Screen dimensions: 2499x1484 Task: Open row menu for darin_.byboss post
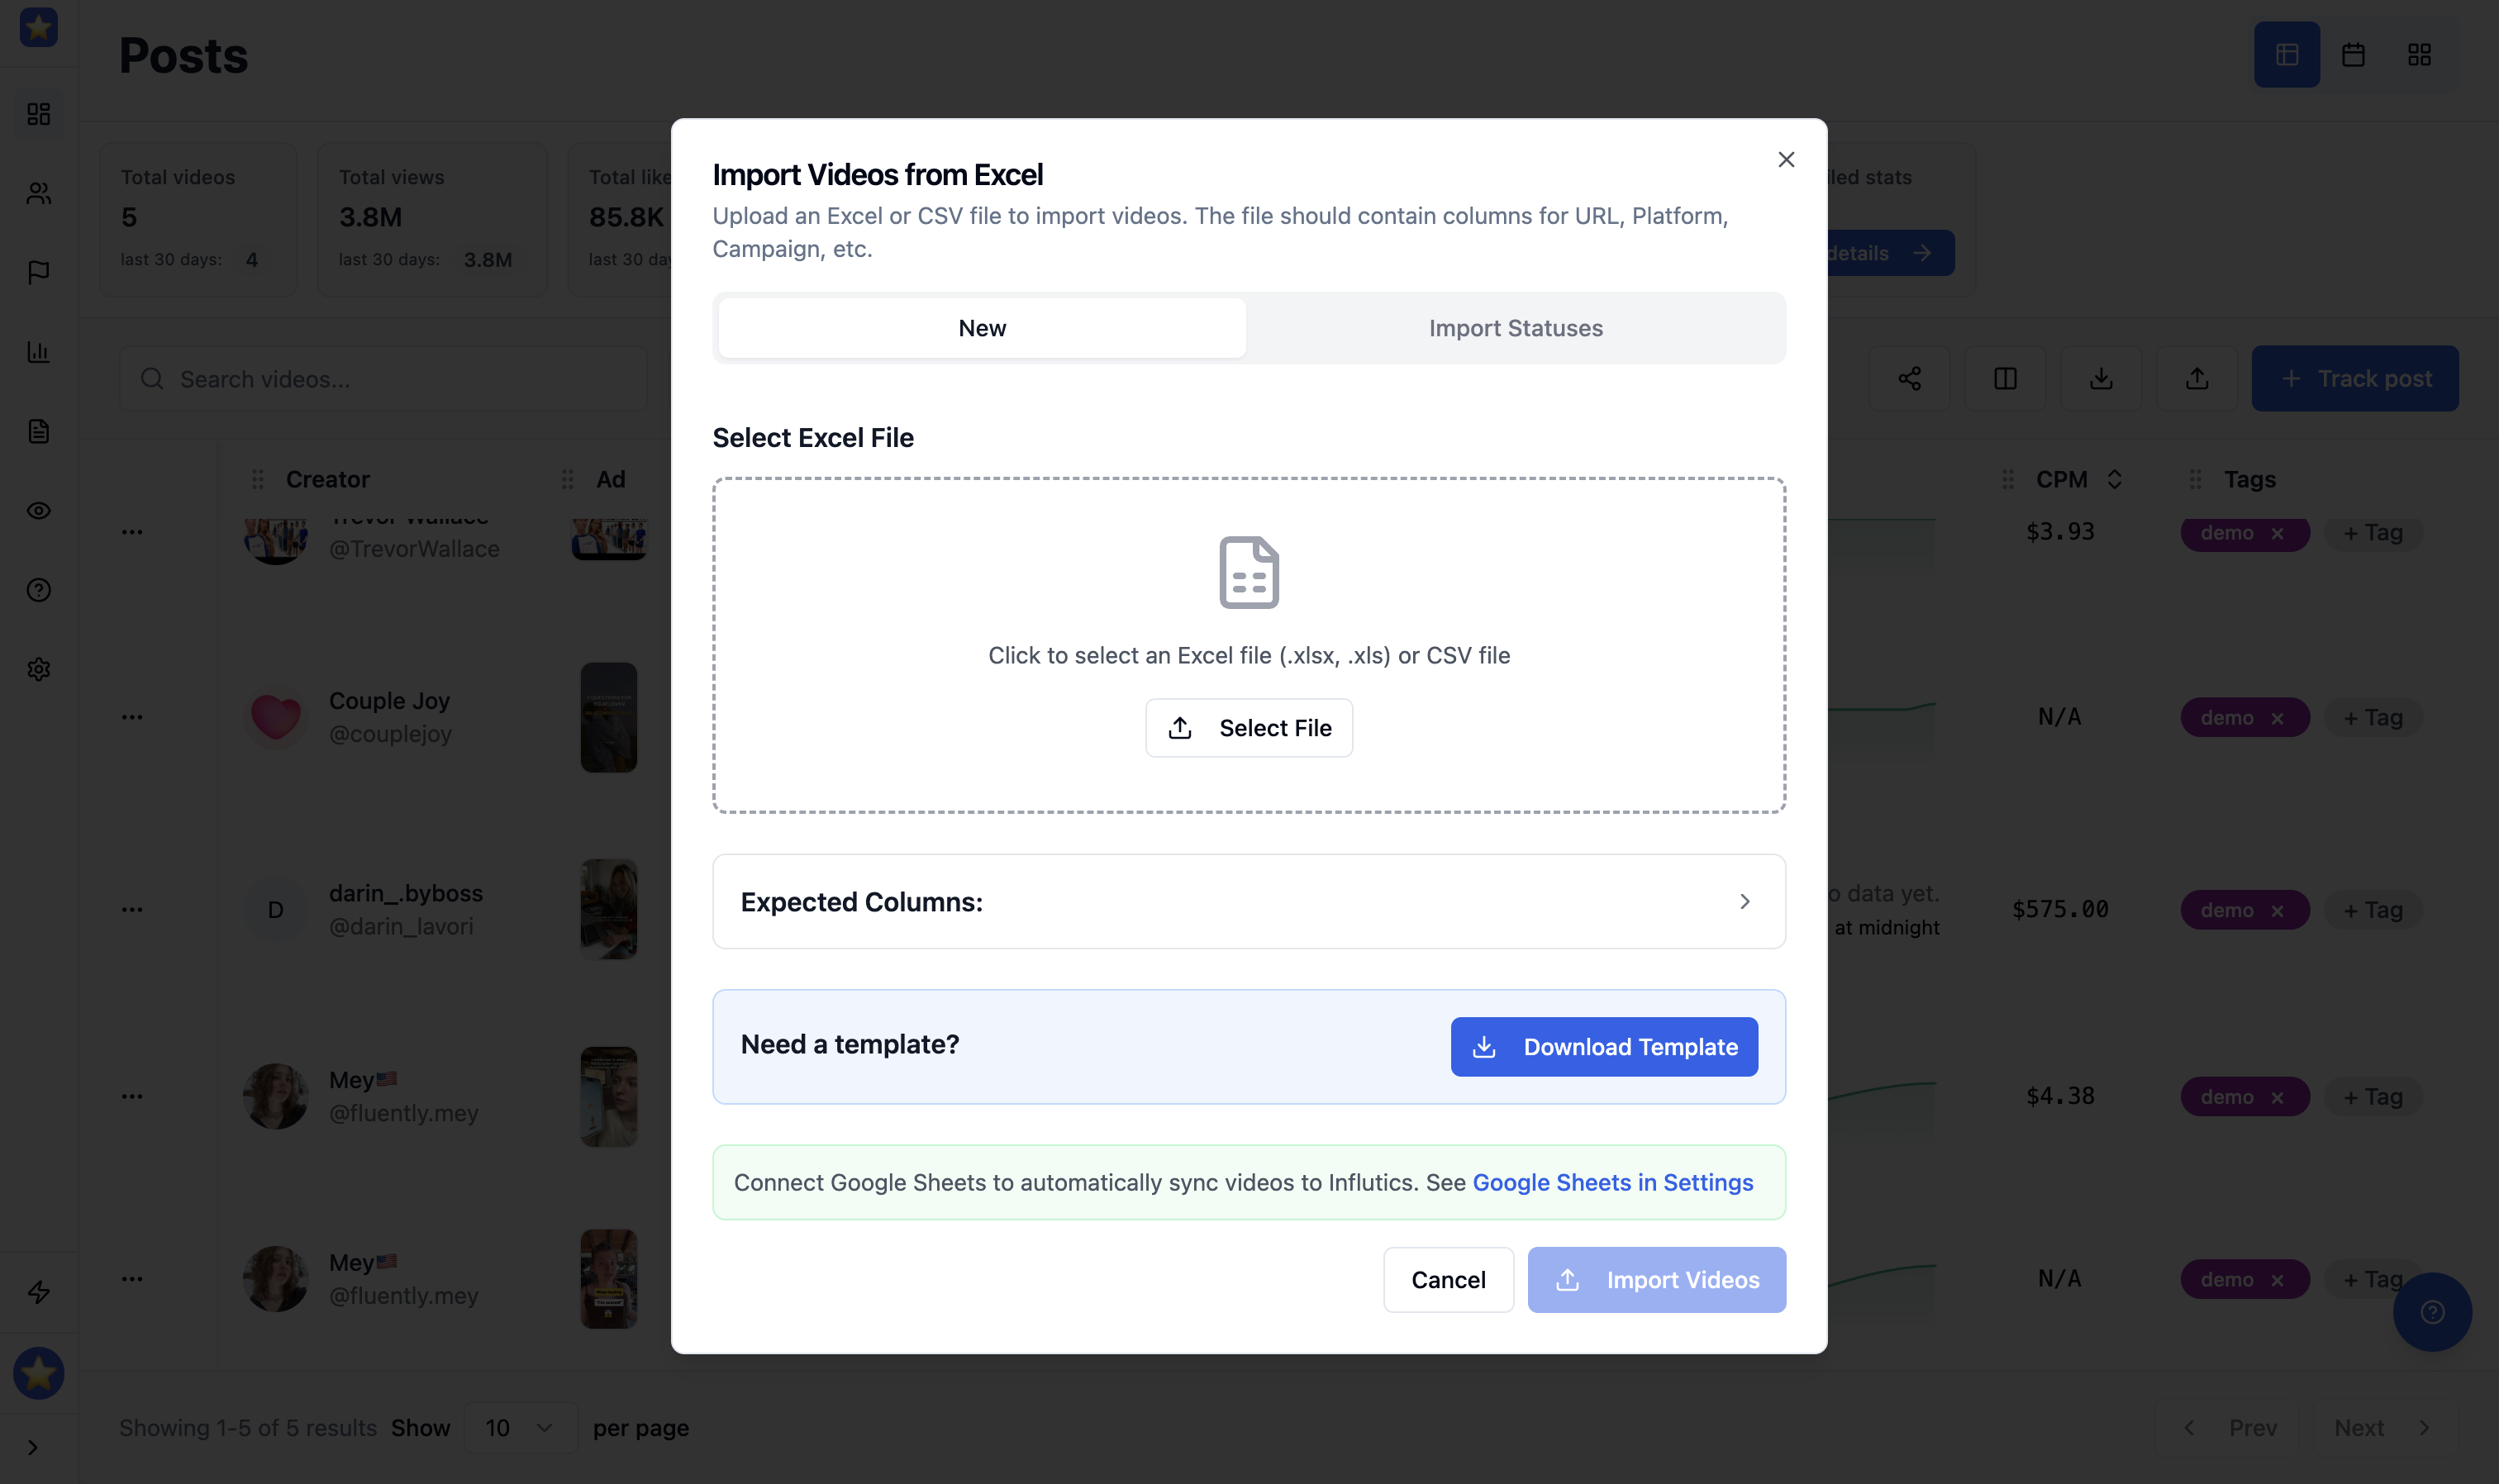[132, 910]
